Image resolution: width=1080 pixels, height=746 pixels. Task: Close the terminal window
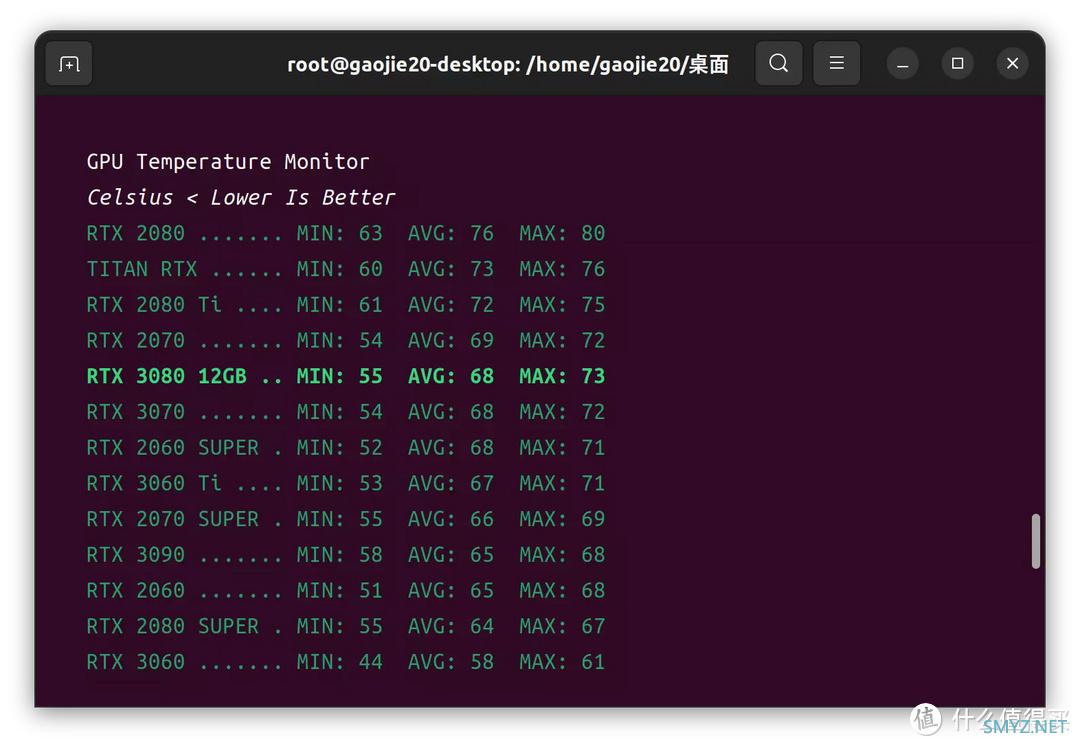click(1012, 64)
